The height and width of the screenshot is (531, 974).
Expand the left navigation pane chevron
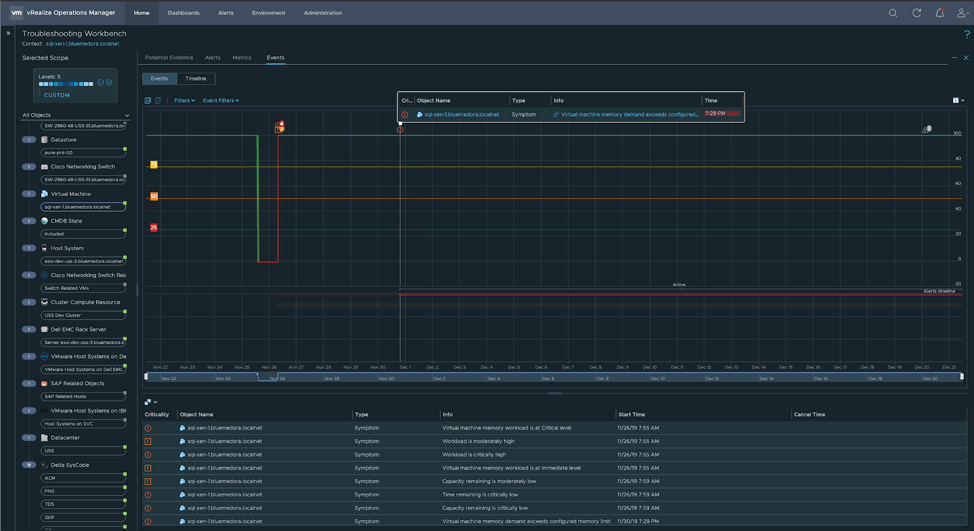point(8,34)
